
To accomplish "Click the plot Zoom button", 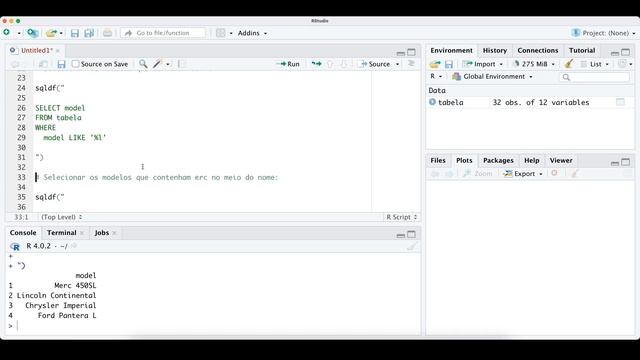I will coord(478,174).
